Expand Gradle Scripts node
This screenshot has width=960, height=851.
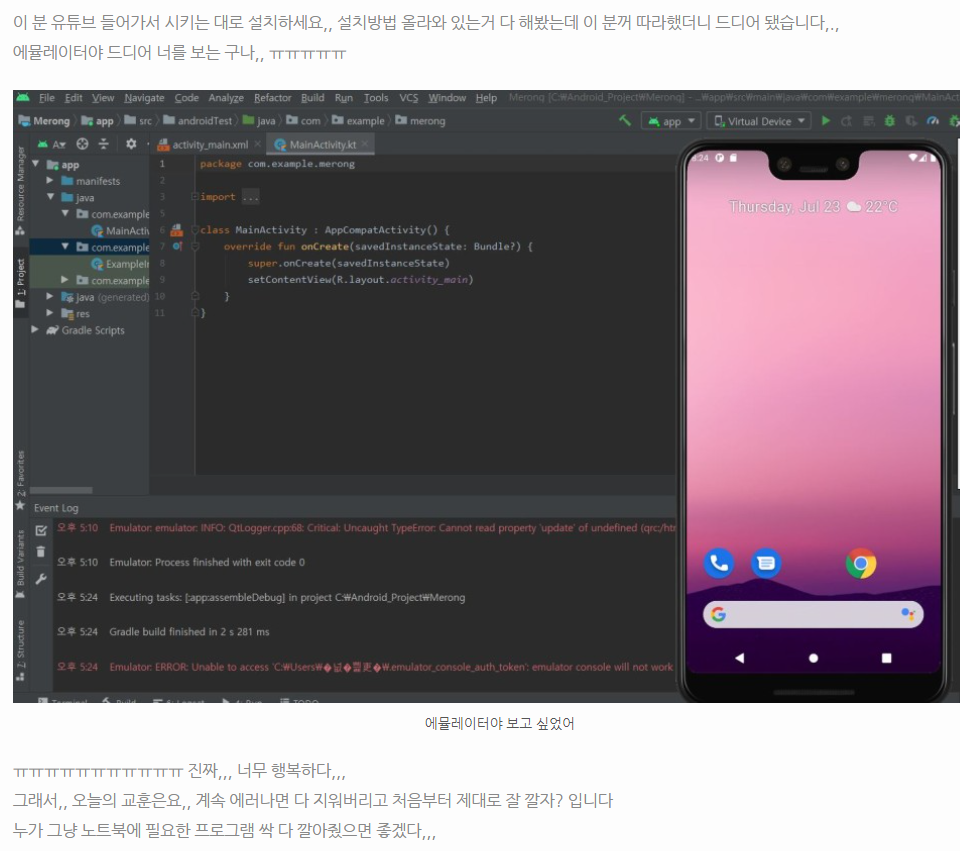pyautogui.click(x=36, y=329)
